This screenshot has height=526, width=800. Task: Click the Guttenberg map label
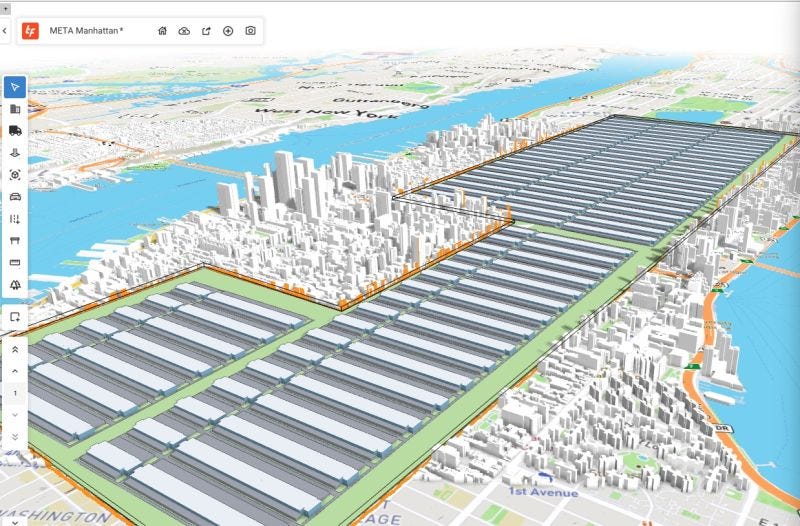pyautogui.click(x=381, y=103)
